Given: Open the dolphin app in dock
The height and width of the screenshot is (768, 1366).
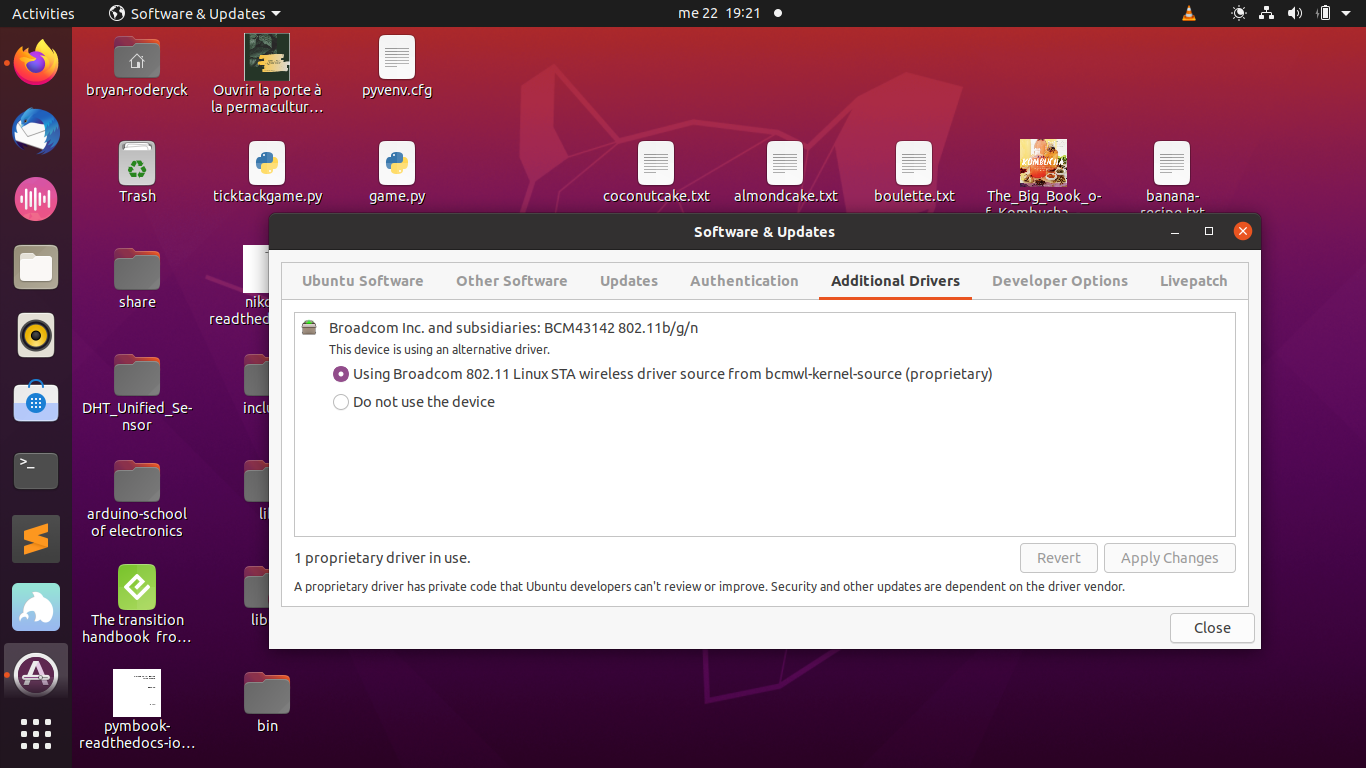Looking at the screenshot, I should [36, 607].
